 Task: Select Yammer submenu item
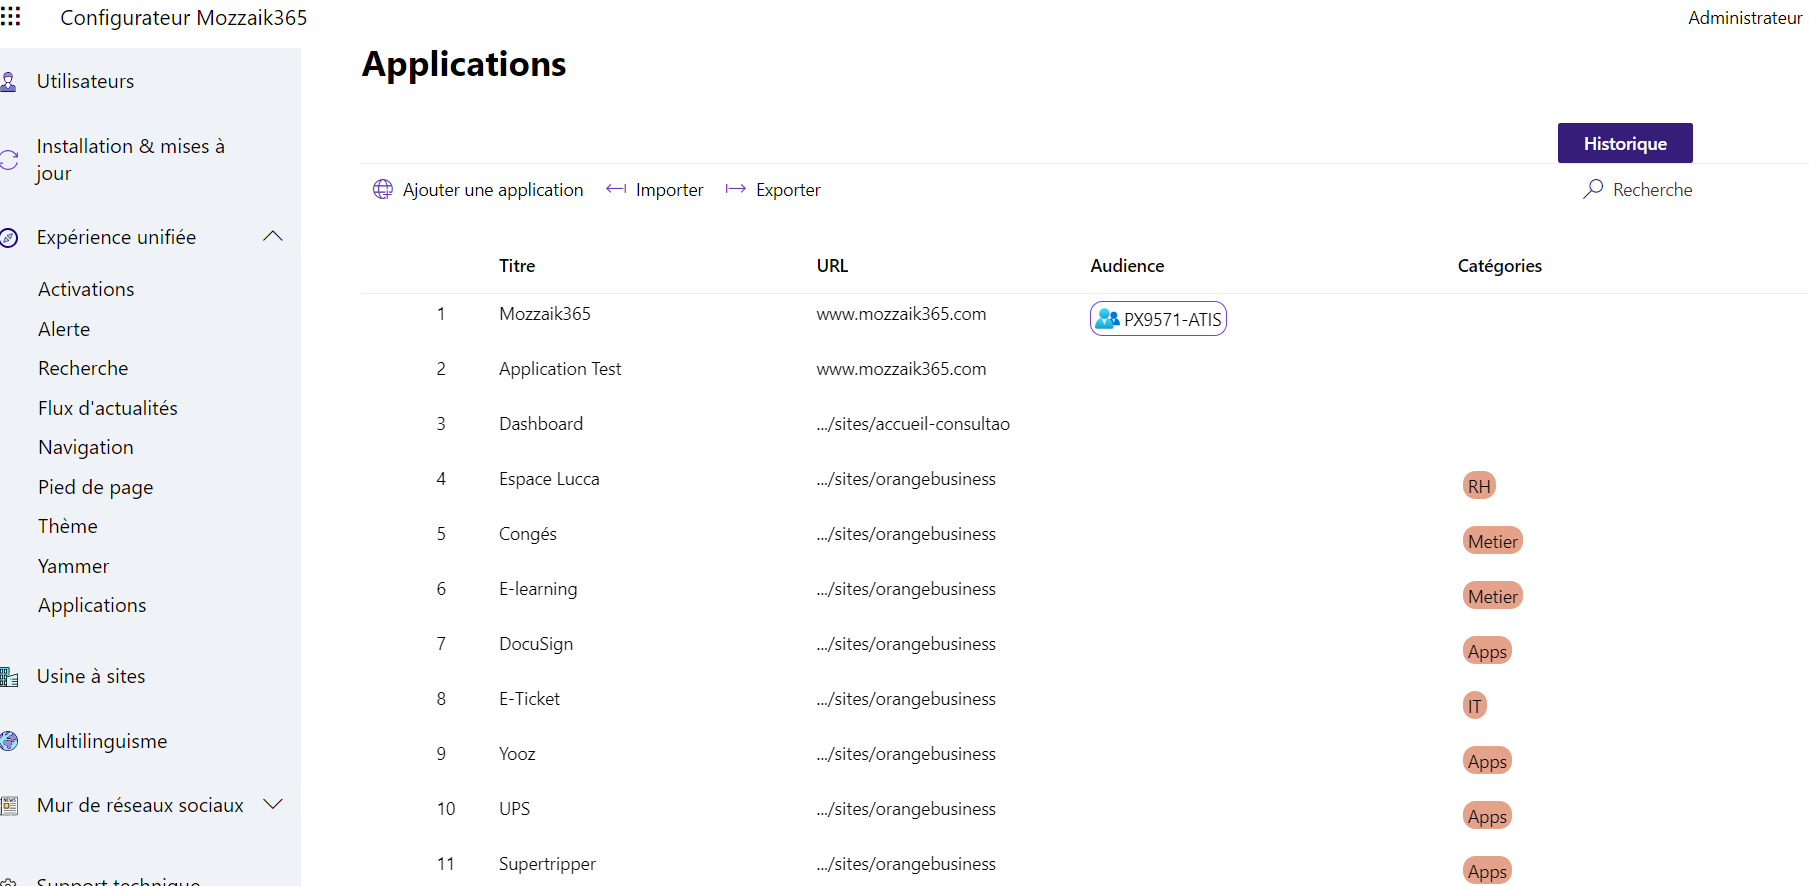tap(74, 566)
